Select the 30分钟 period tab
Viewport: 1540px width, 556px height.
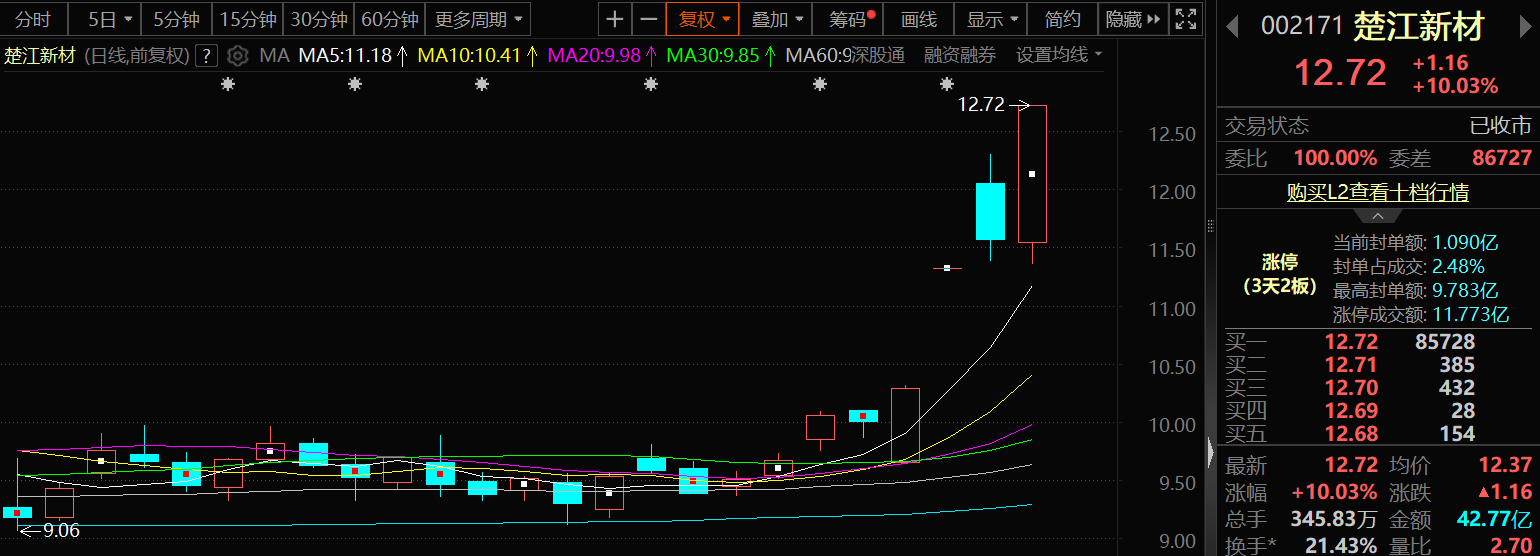coord(318,19)
